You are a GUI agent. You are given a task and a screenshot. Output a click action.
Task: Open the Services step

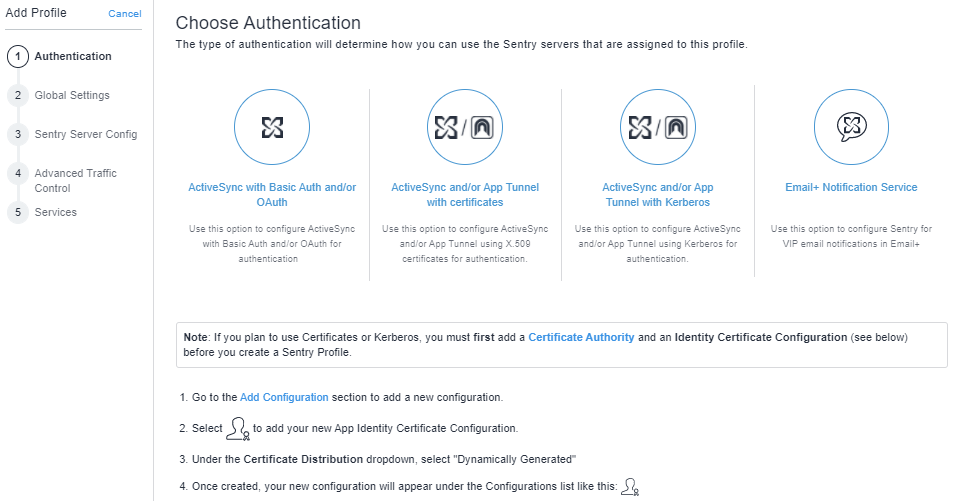56,212
